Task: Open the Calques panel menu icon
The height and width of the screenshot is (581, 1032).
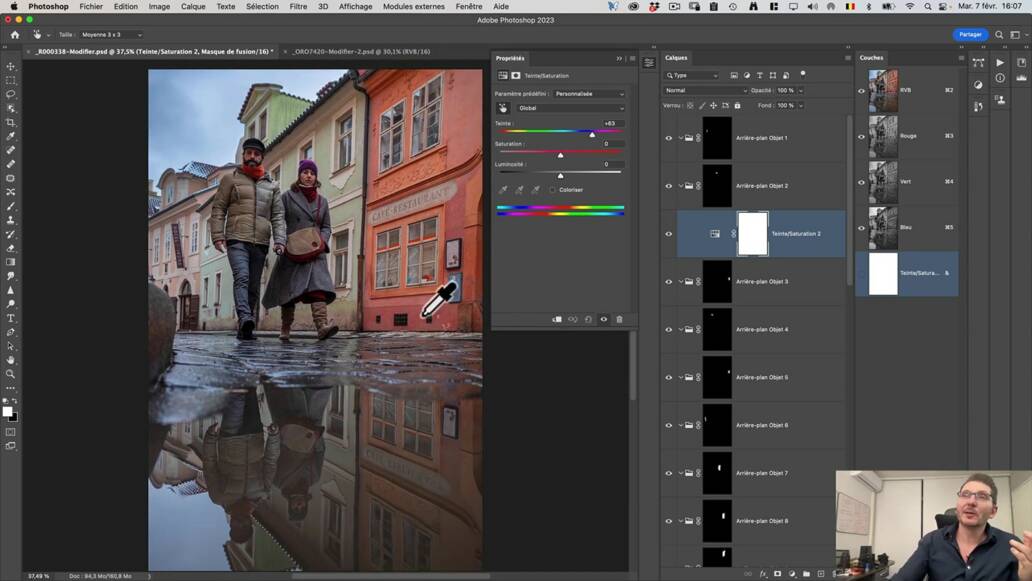Action: (x=848, y=58)
